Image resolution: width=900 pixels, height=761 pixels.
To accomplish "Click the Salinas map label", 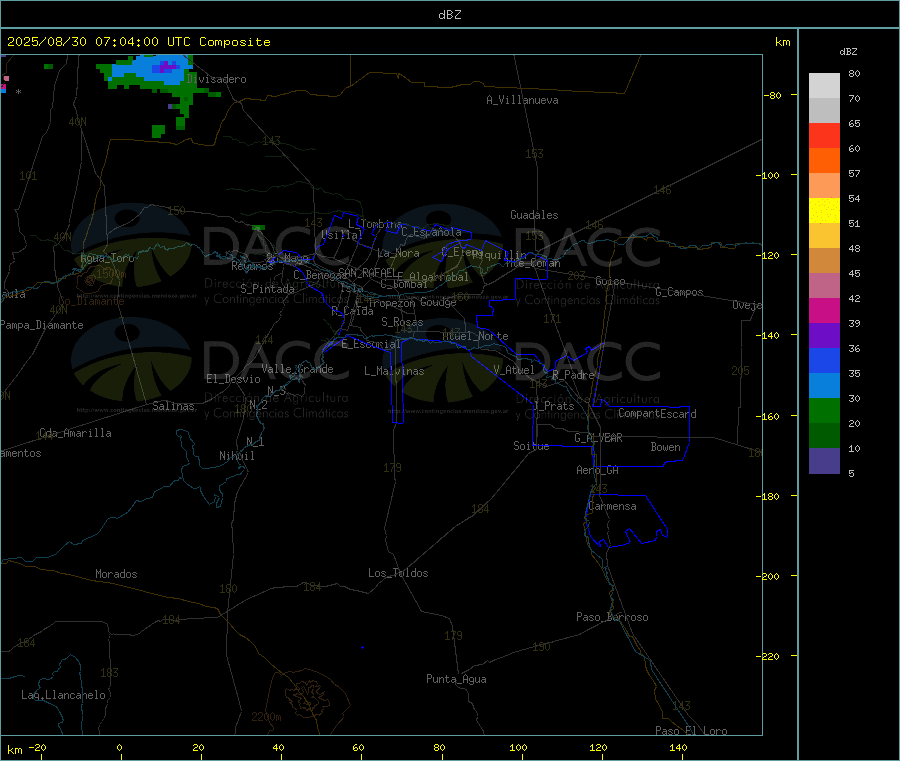I will click(173, 406).
